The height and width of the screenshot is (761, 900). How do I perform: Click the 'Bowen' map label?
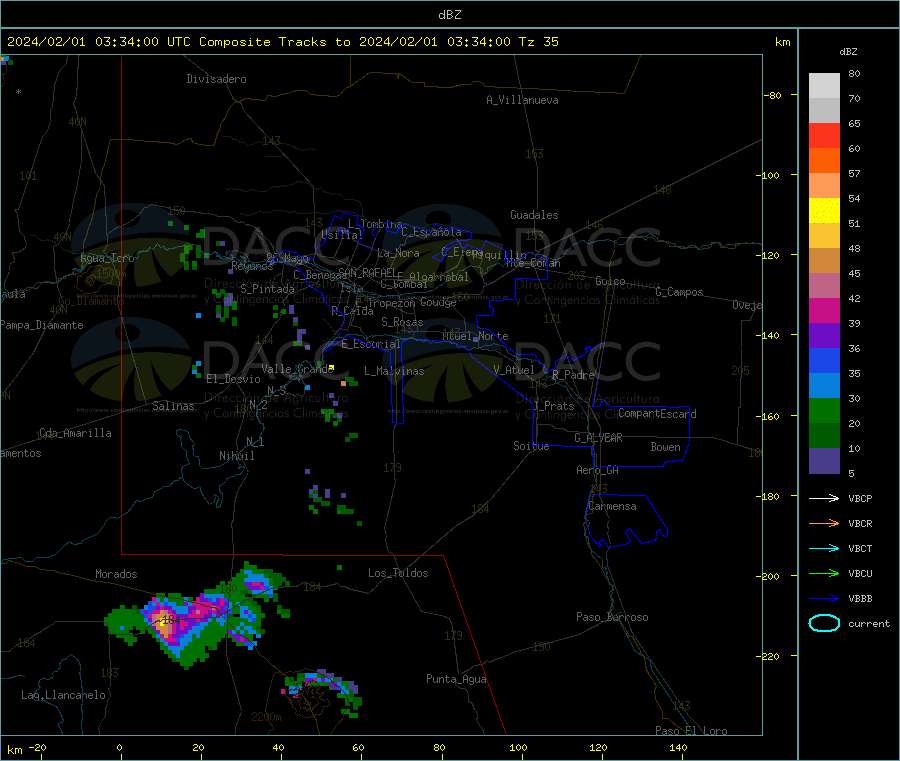[665, 446]
